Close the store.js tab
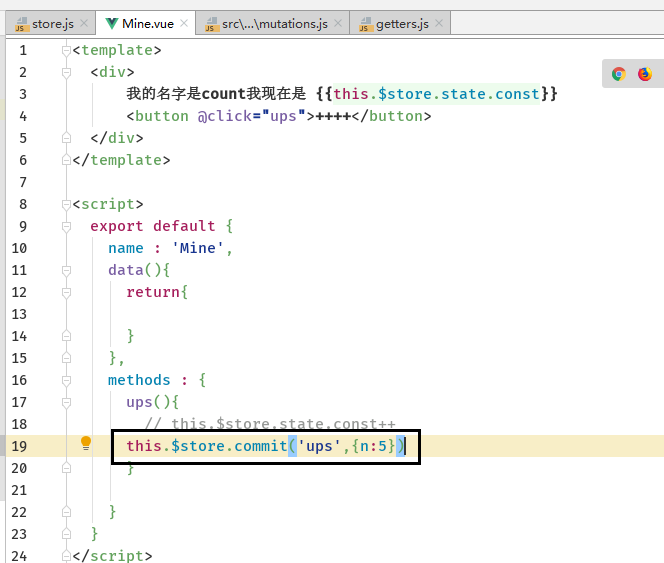The width and height of the screenshot is (664, 563). [84, 23]
